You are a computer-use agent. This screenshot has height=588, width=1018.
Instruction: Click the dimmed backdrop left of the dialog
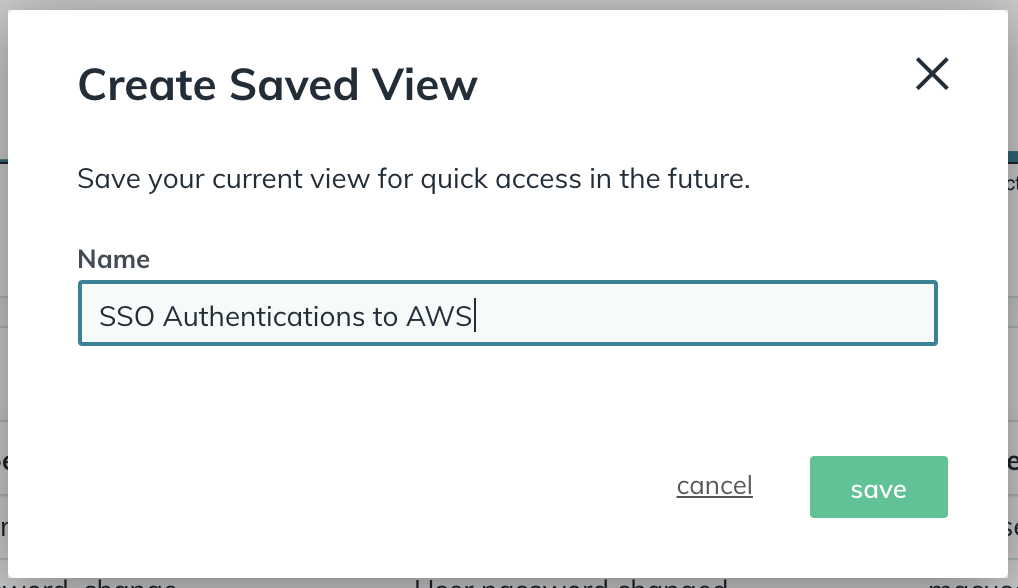click(4, 300)
